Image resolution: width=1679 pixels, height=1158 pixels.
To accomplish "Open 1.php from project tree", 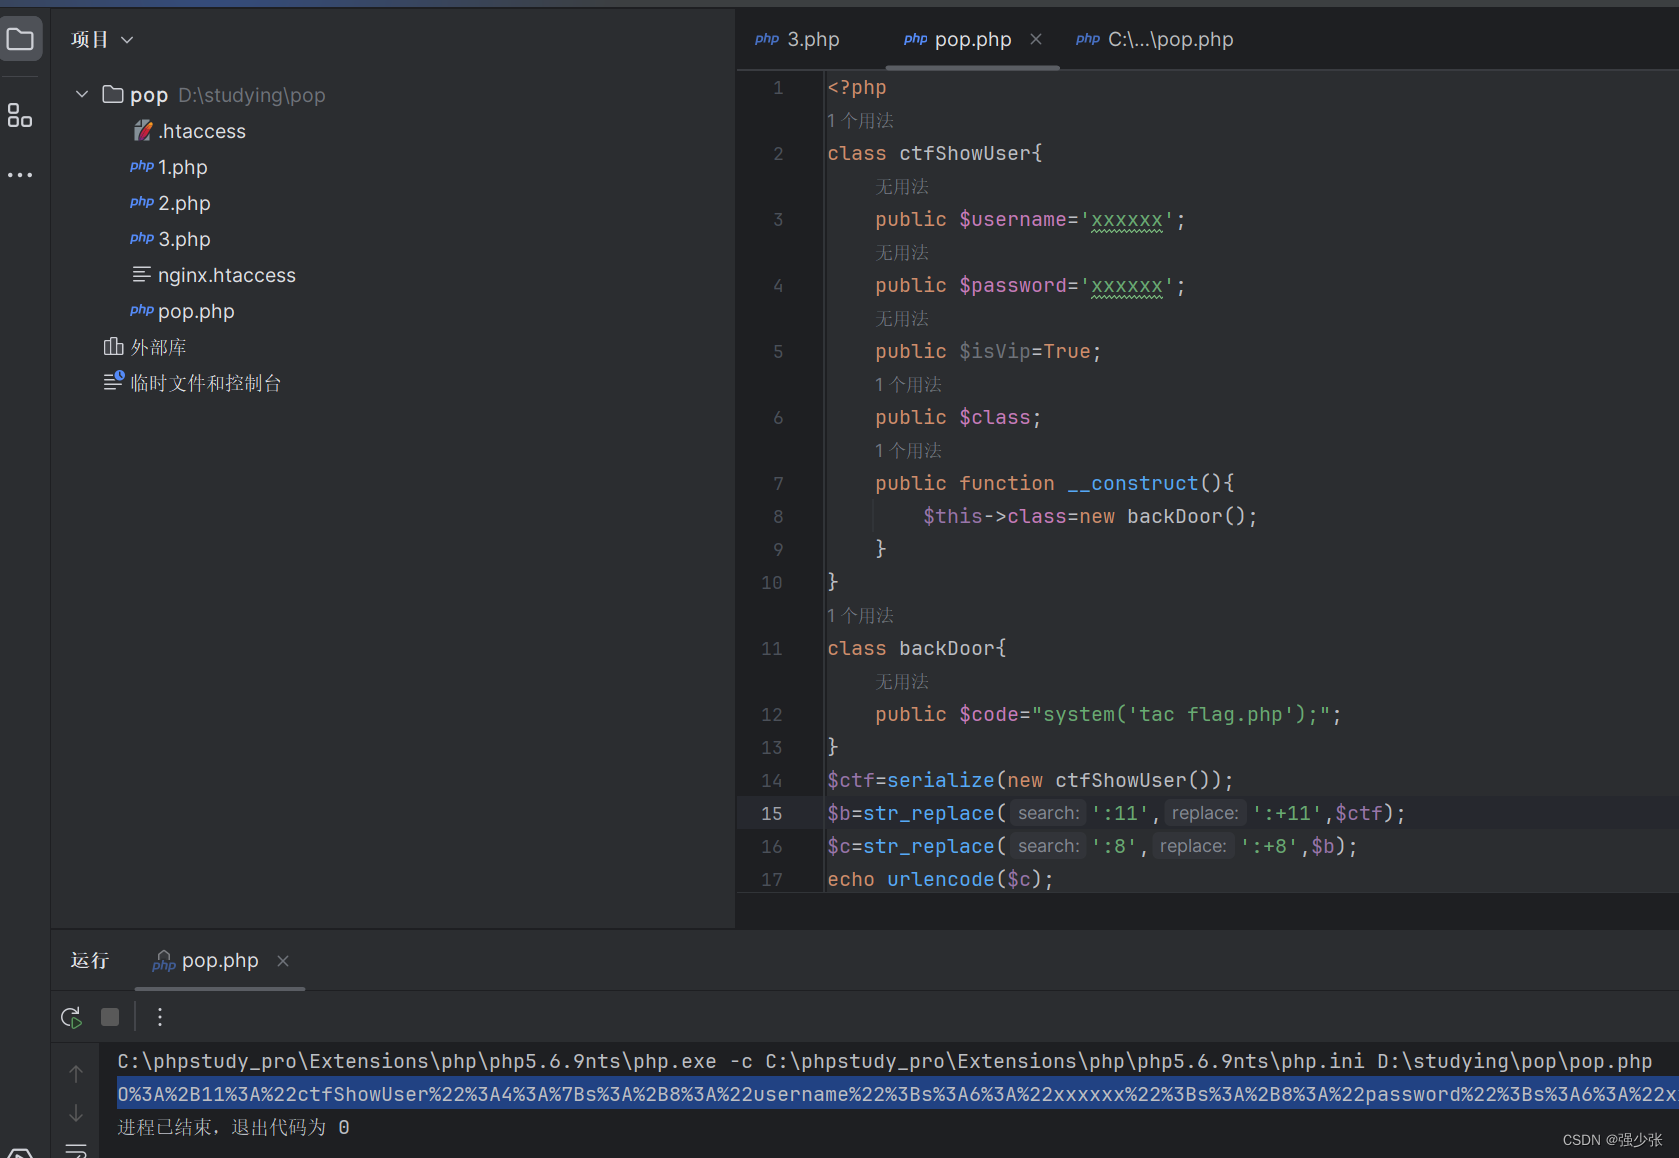I will tap(169, 167).
